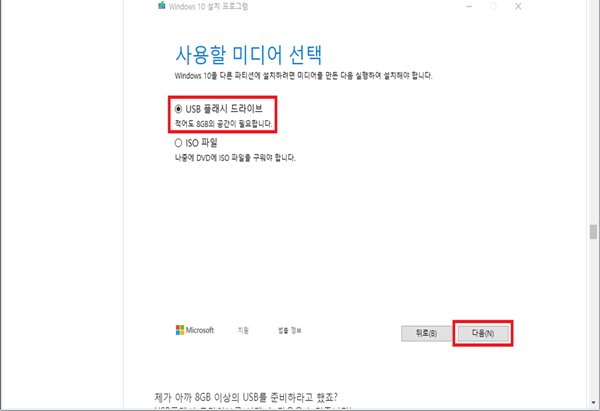Click the sentence mentioning 8GB 이상의 USB
The width and height of the screenshot is (600, 411).
click(246, 397)
